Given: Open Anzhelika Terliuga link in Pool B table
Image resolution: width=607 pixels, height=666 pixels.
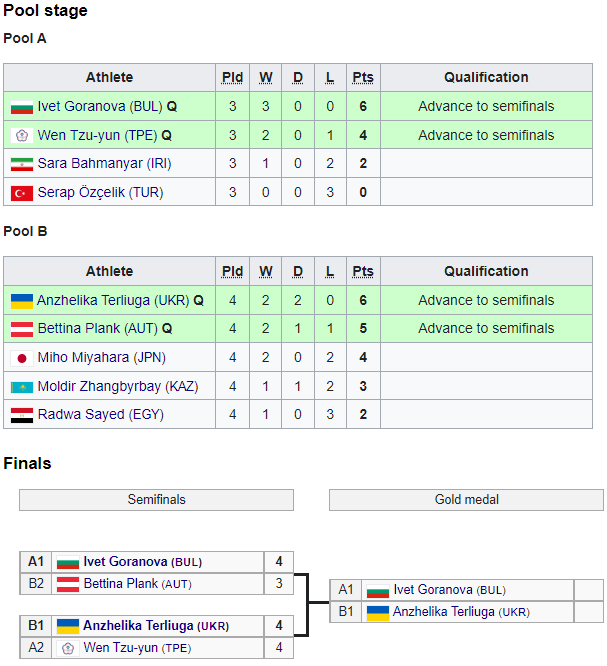Looking at the screenshot, I should pyautogui.click(x=96, y=300).
